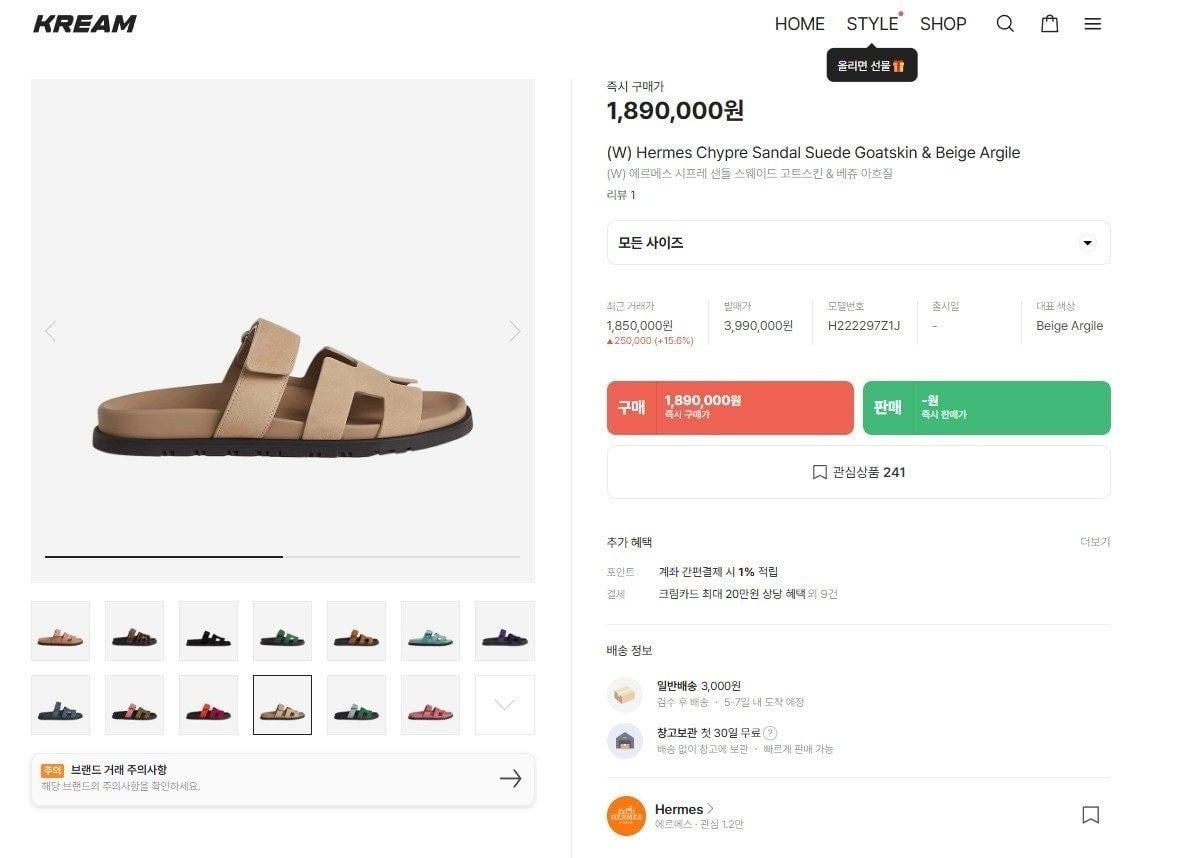The width and height of the screenshot is (1184, 858).
Task: Navigate to the SHOP menu
Action: pyautogui.click(x=943, y=24)
